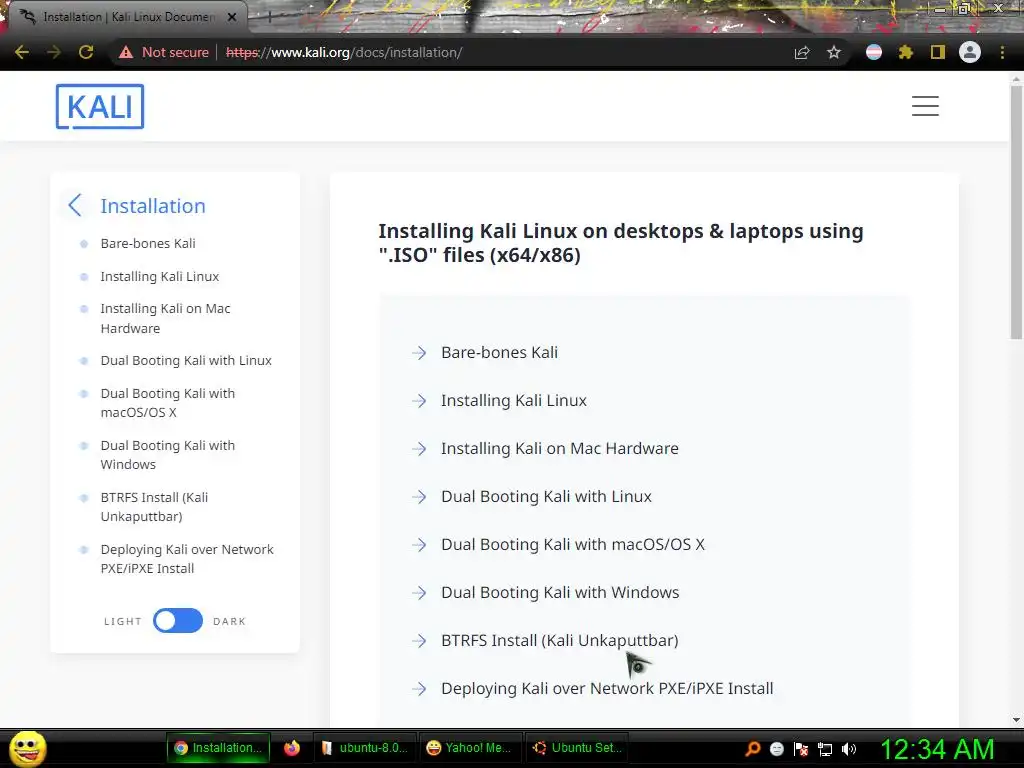The image size is (1024, 768).
Task: Click the address bar URL
Action: tap(344, 52)
